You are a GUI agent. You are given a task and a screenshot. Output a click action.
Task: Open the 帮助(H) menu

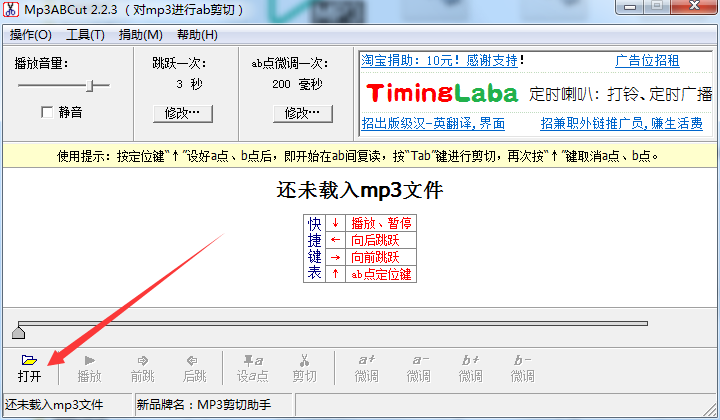[x=197, y=35]
